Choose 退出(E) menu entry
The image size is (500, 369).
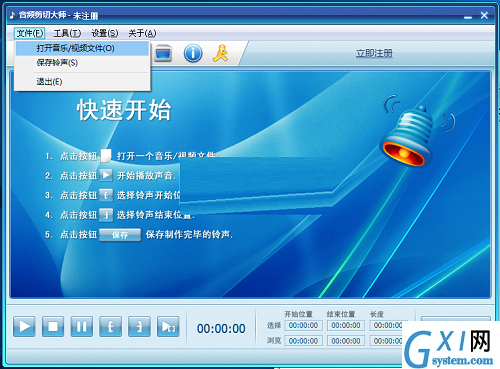click(x=82, y=82)
